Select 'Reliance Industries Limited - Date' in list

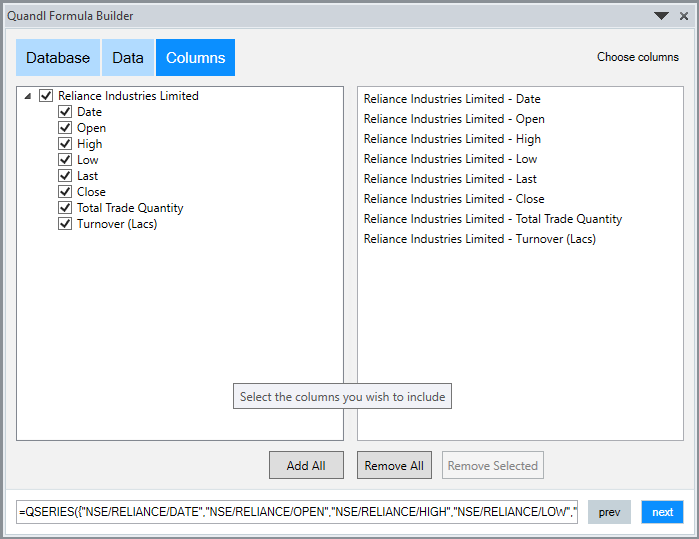coord(452,99)
